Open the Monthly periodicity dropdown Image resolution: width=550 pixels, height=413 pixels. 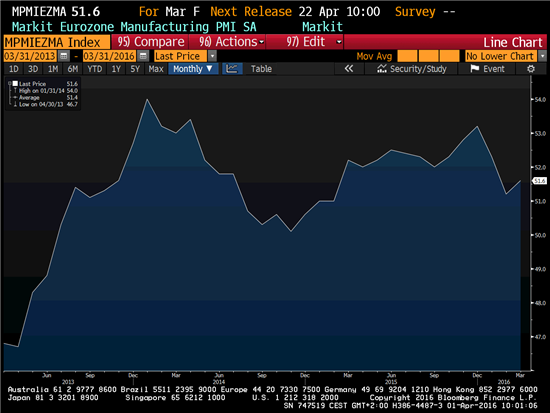(193, 69)
